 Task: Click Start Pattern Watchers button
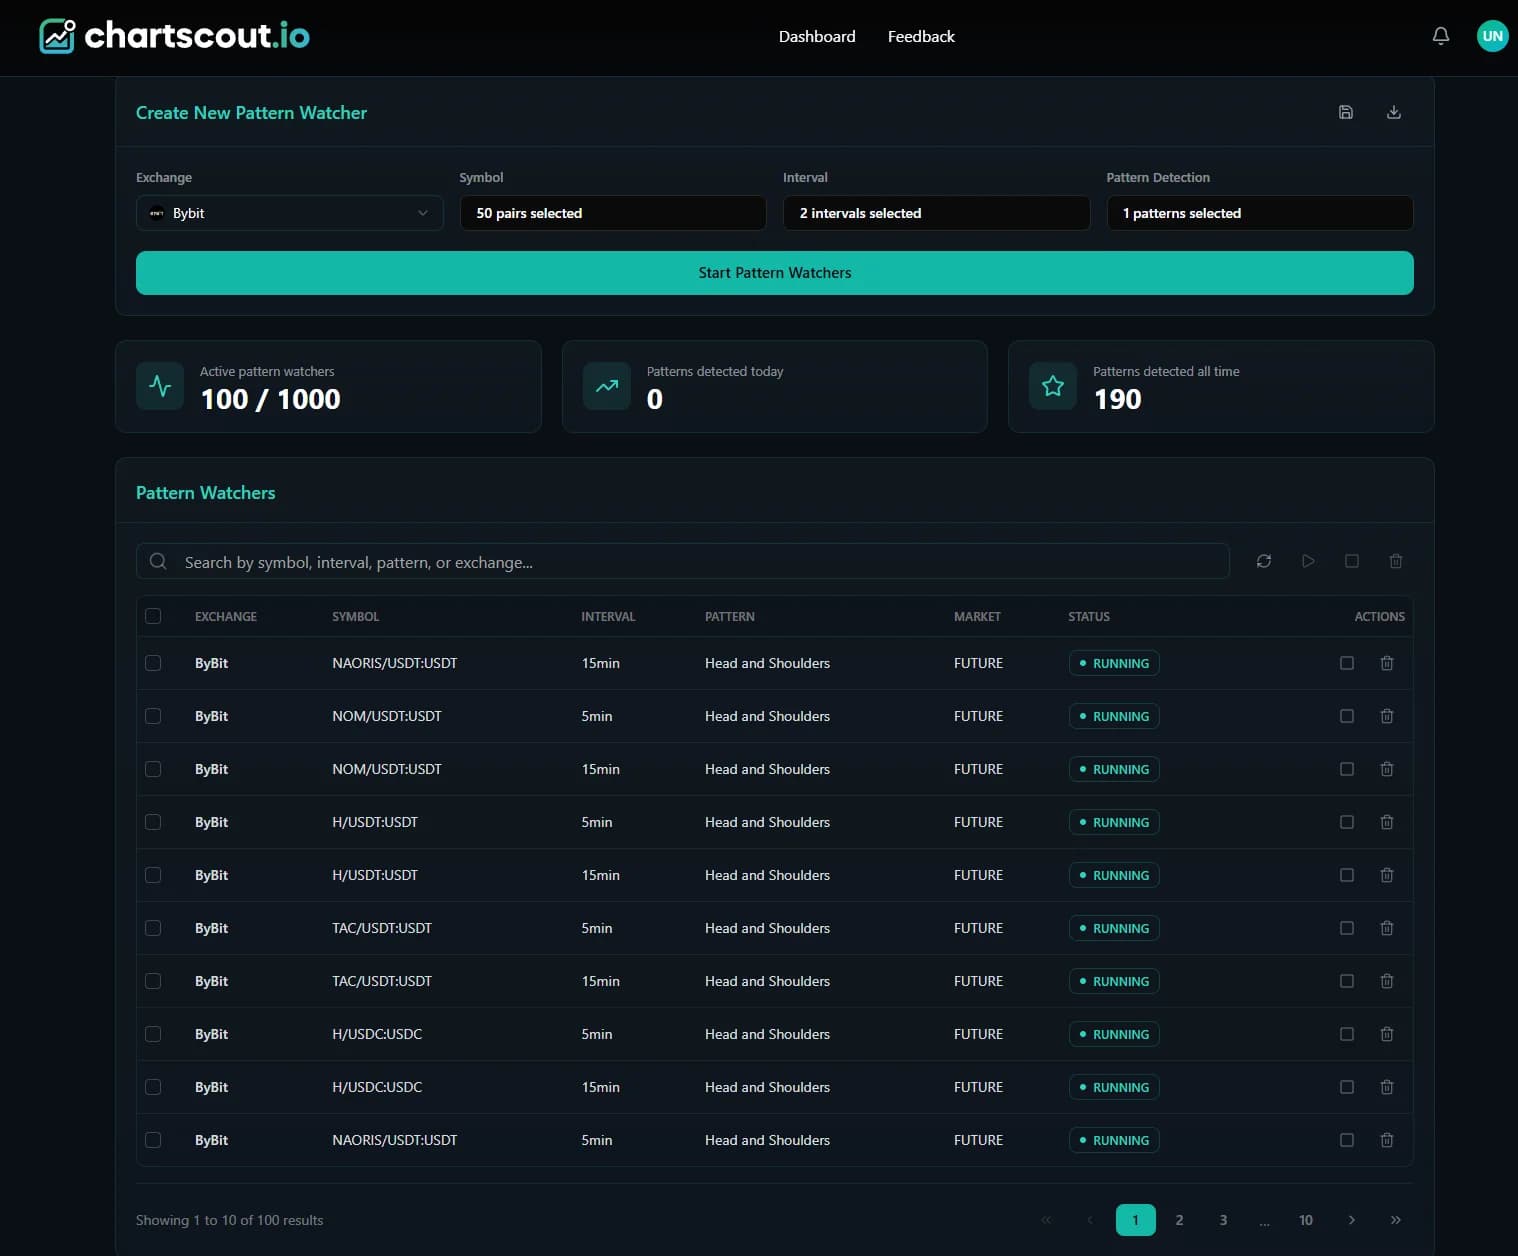click(x=774, y=273)
